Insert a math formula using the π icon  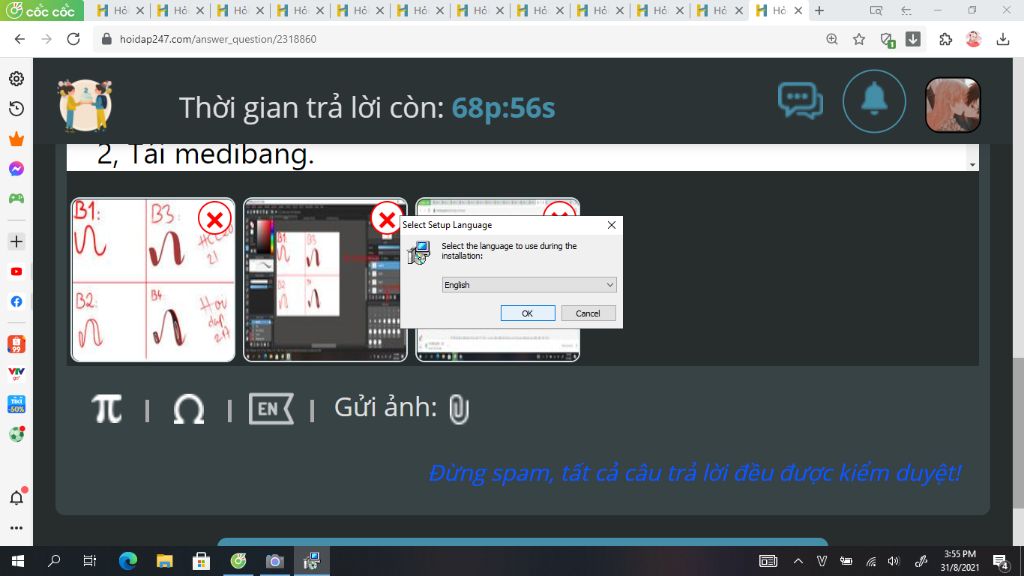point(107,408)
